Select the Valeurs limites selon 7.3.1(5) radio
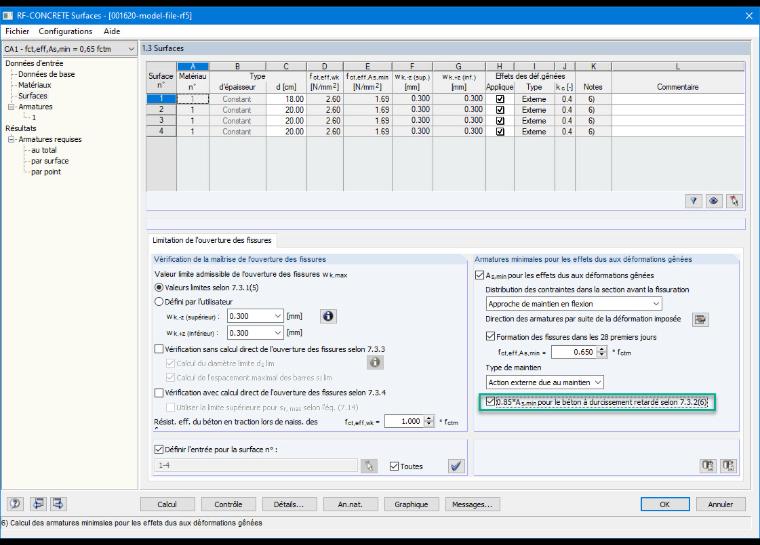This screenshot has width=760, height=545. [x=158, y=287]
